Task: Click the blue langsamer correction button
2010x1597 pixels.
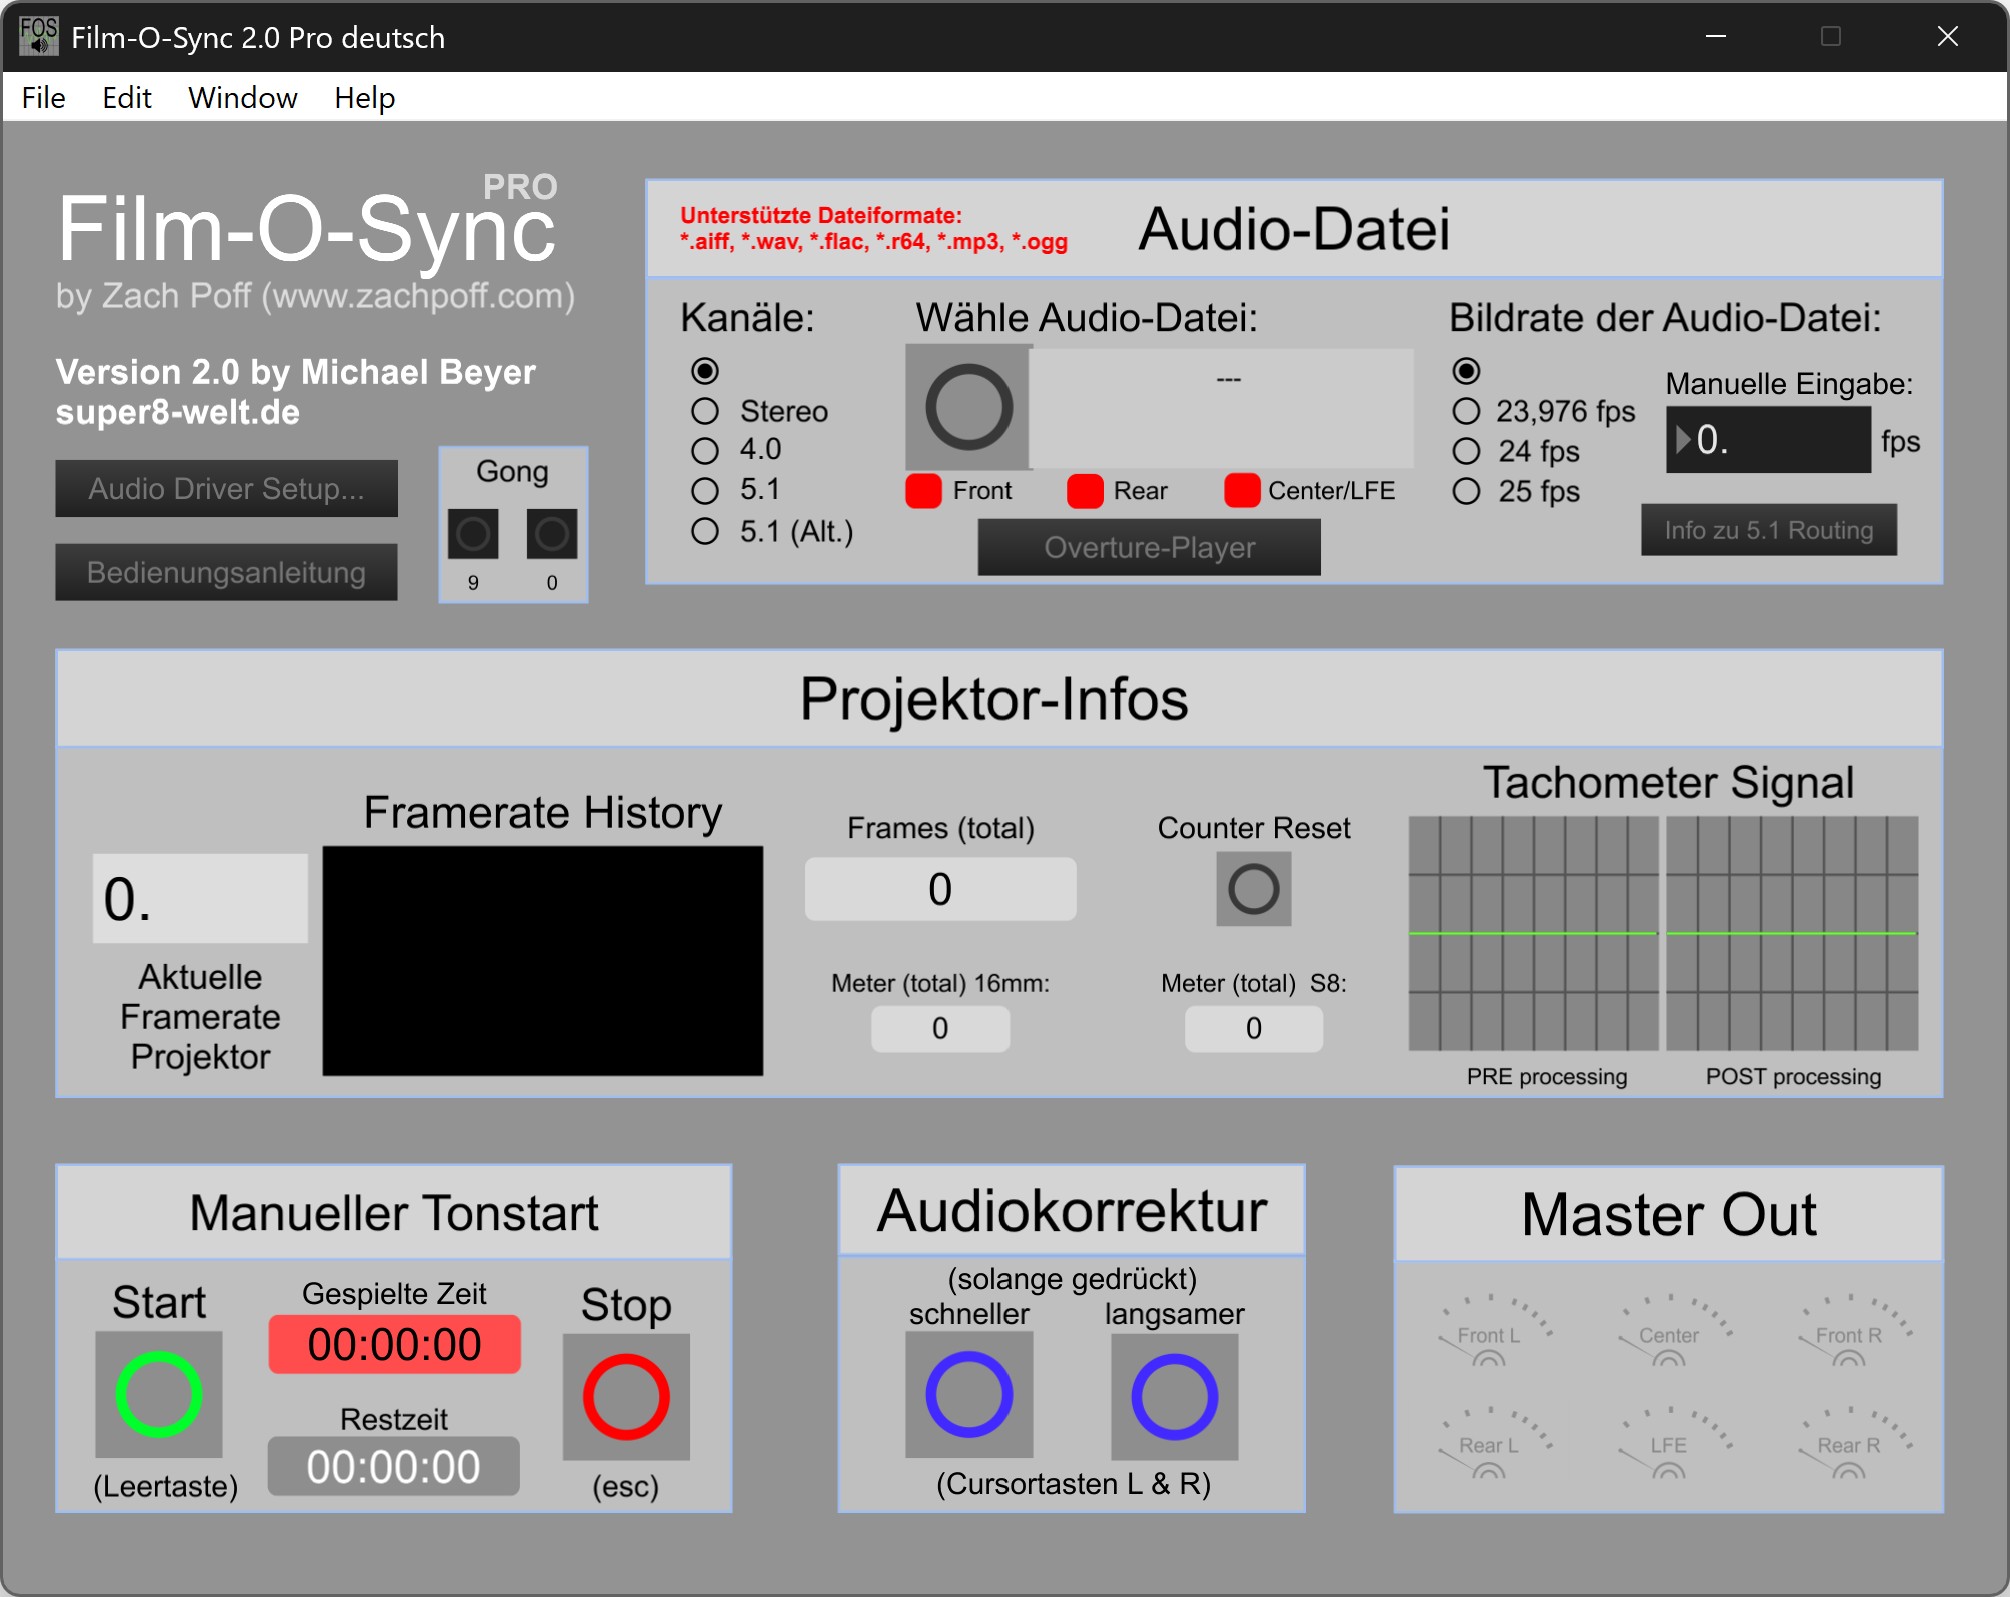Action: click(x=1174, y=1395)
